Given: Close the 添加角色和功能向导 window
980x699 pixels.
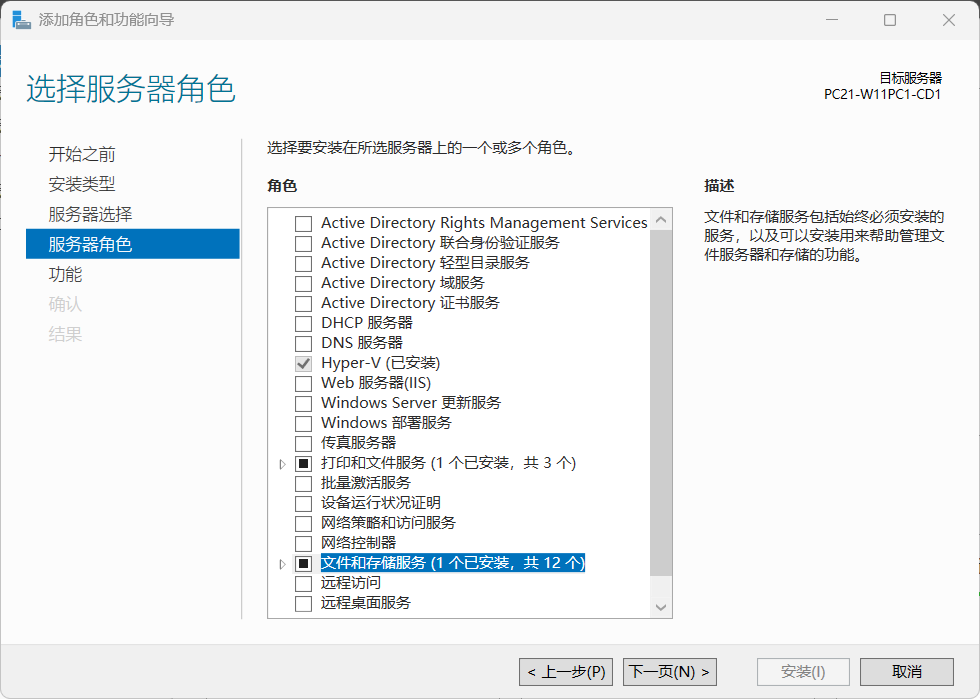Looking at the screenshot, I should pos(949,20).
